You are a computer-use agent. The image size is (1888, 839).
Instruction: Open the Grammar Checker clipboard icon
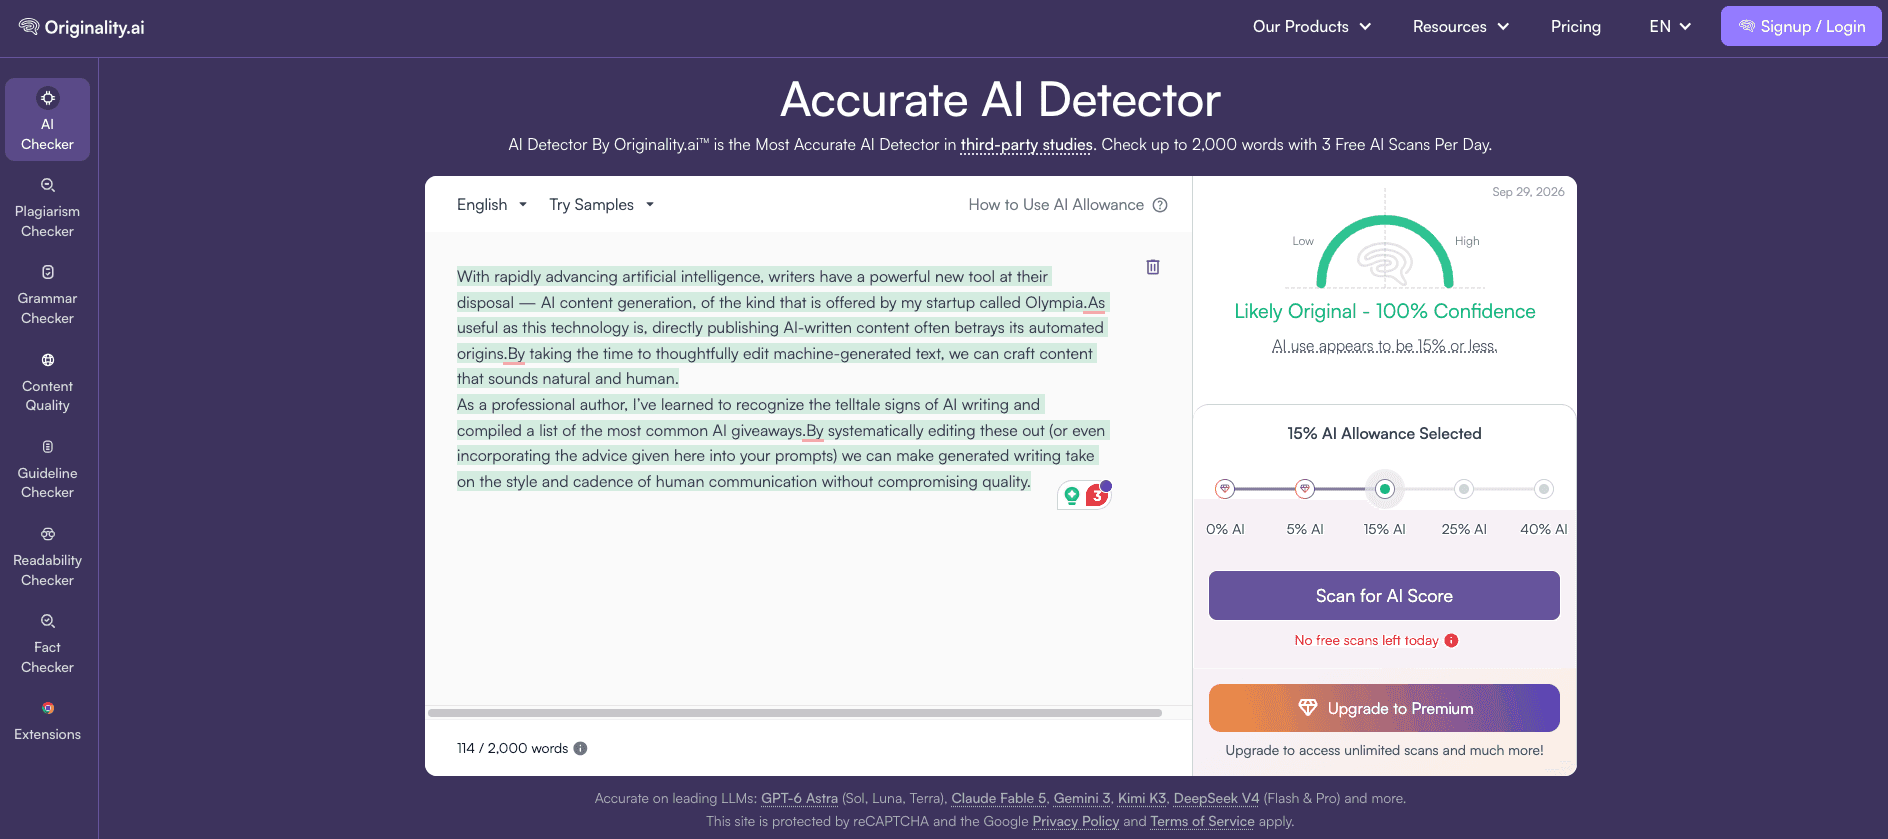[x=47, y=272]
